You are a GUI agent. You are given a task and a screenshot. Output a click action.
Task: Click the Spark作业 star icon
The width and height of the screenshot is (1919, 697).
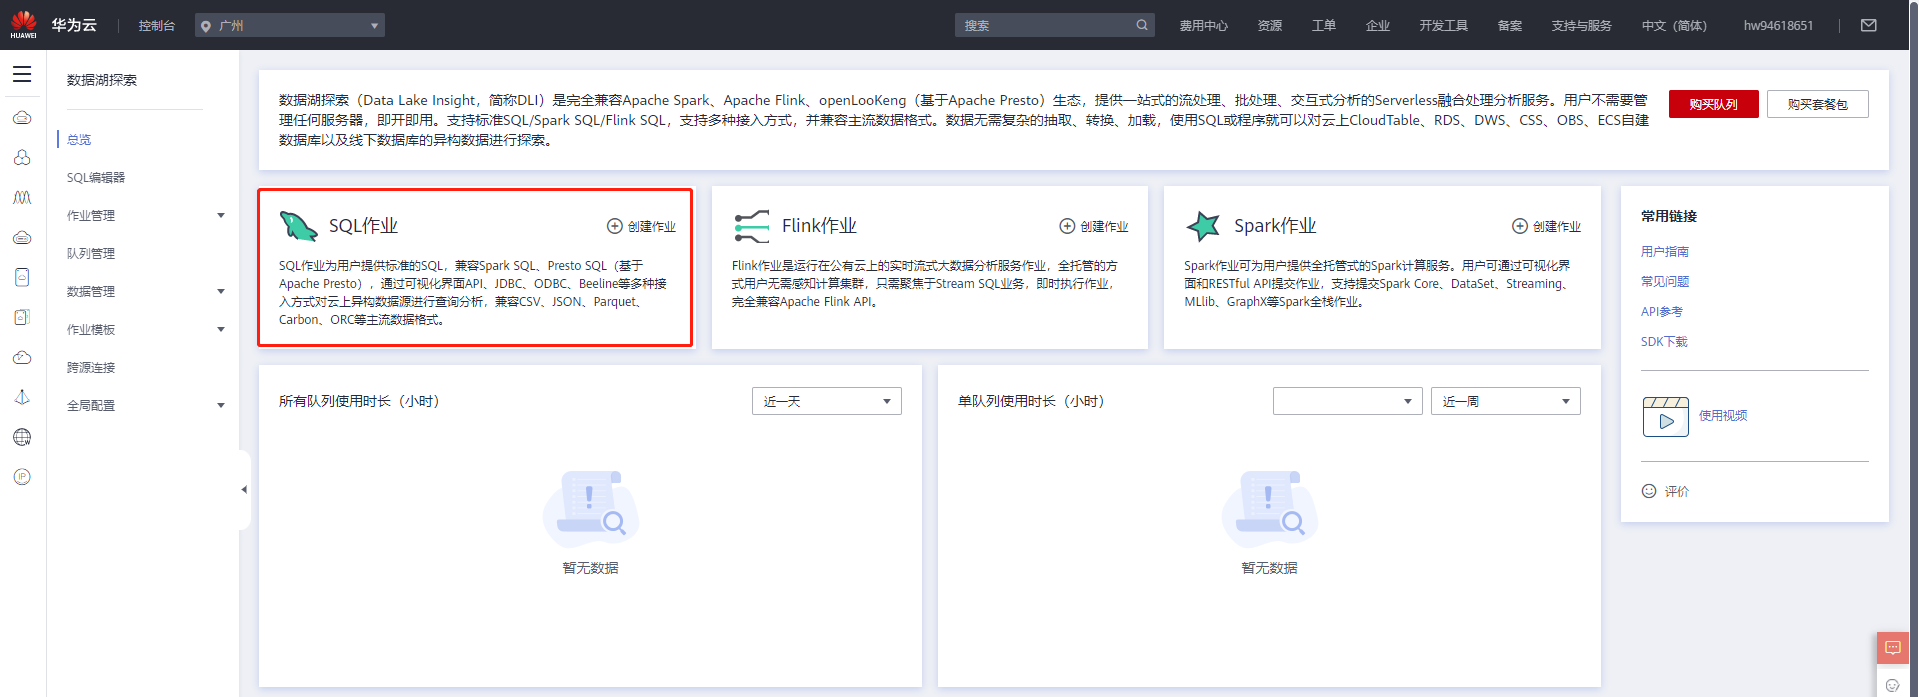tap(1203, 226)
